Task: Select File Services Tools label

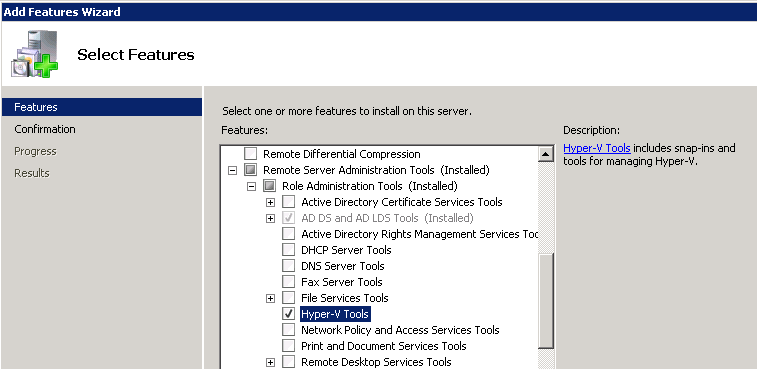Action: [x=345, y=298]
